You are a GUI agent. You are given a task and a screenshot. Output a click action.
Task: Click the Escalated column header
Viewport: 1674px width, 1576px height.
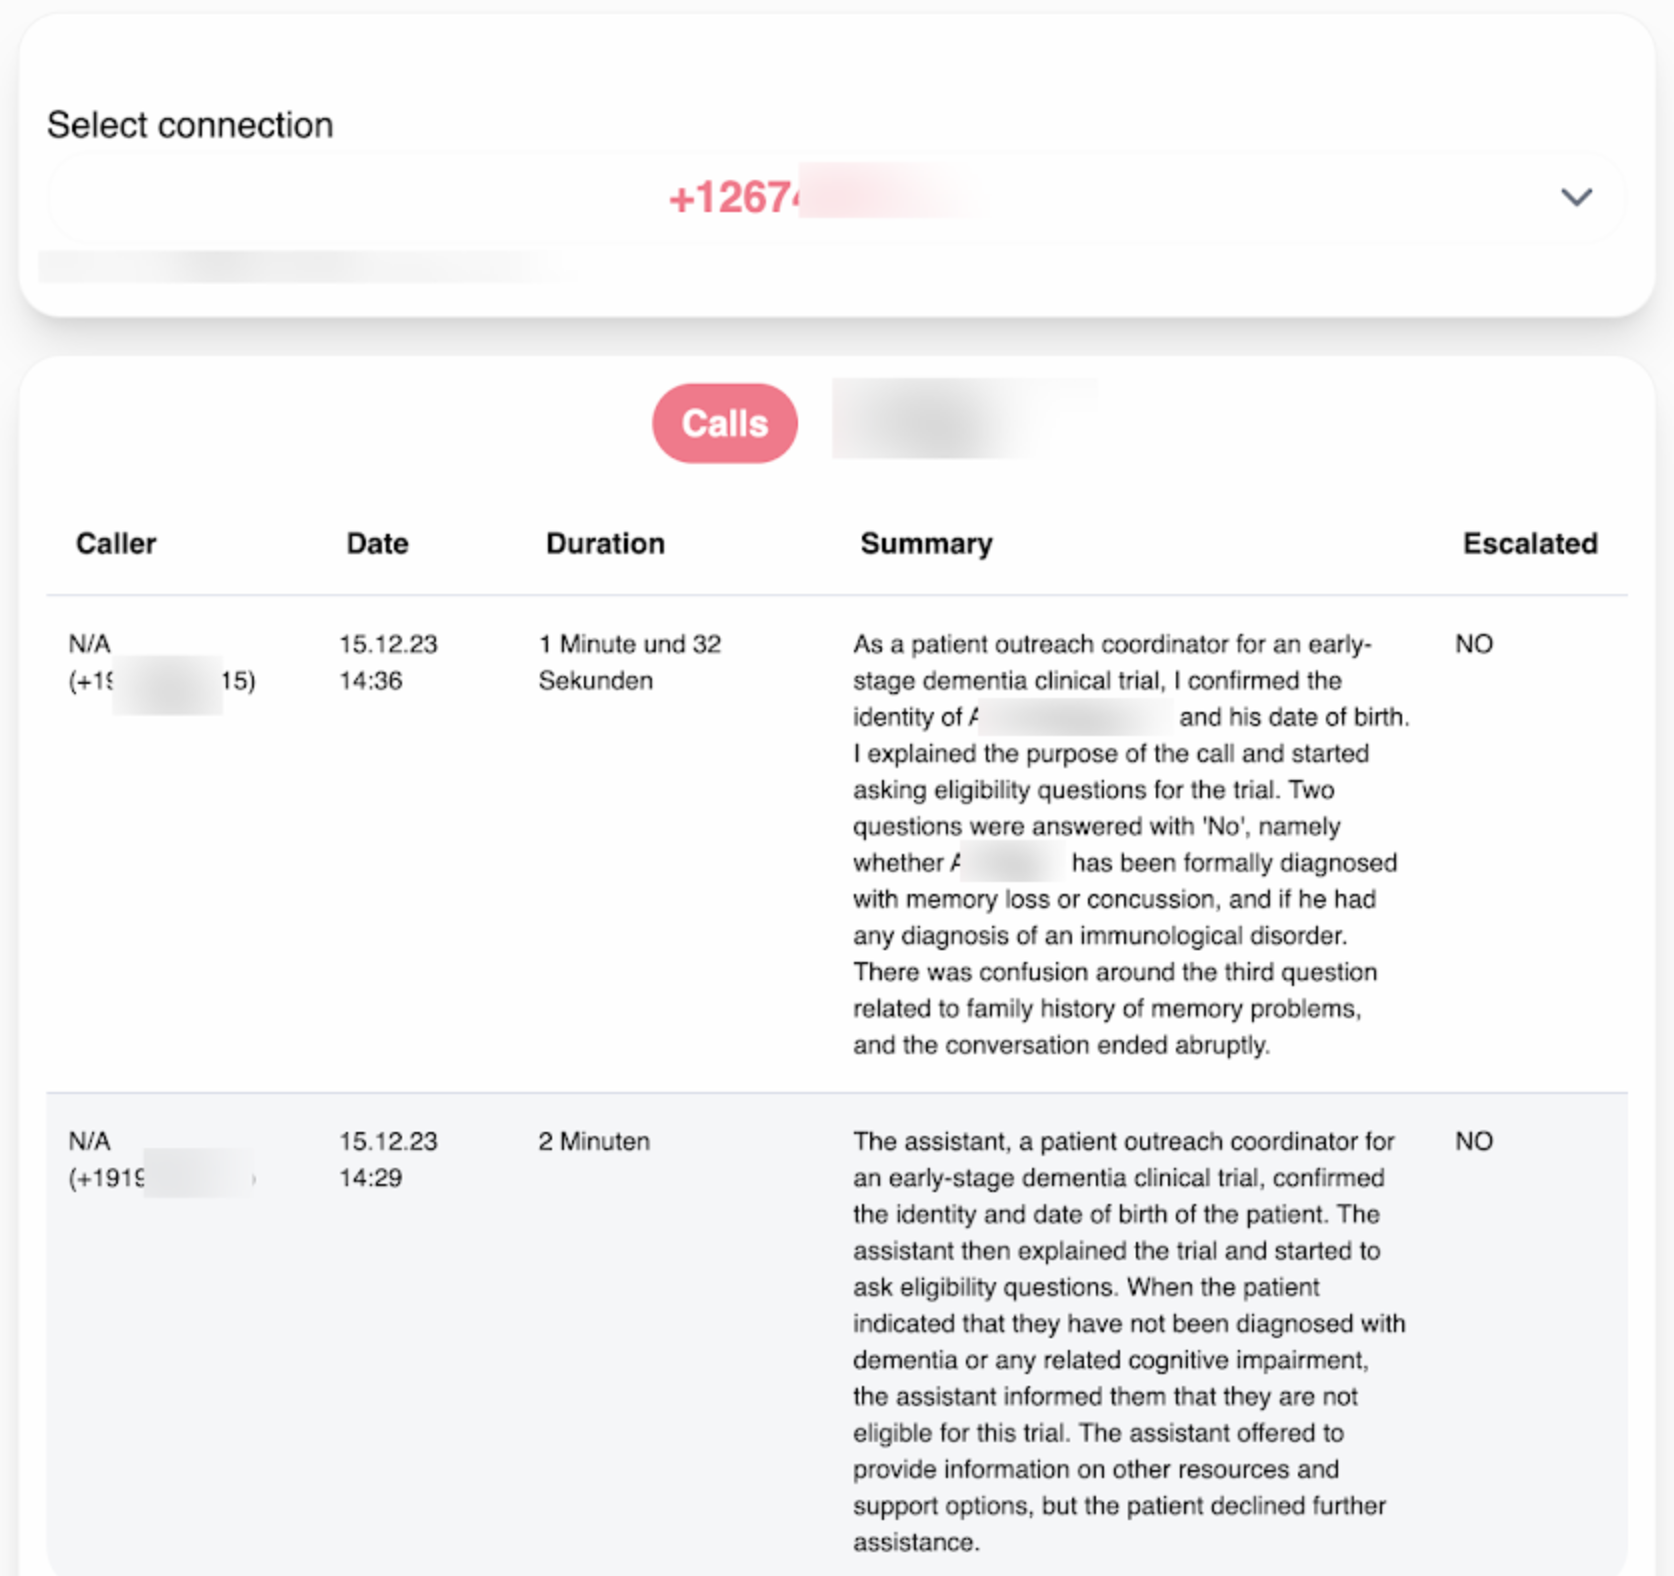1529,543
